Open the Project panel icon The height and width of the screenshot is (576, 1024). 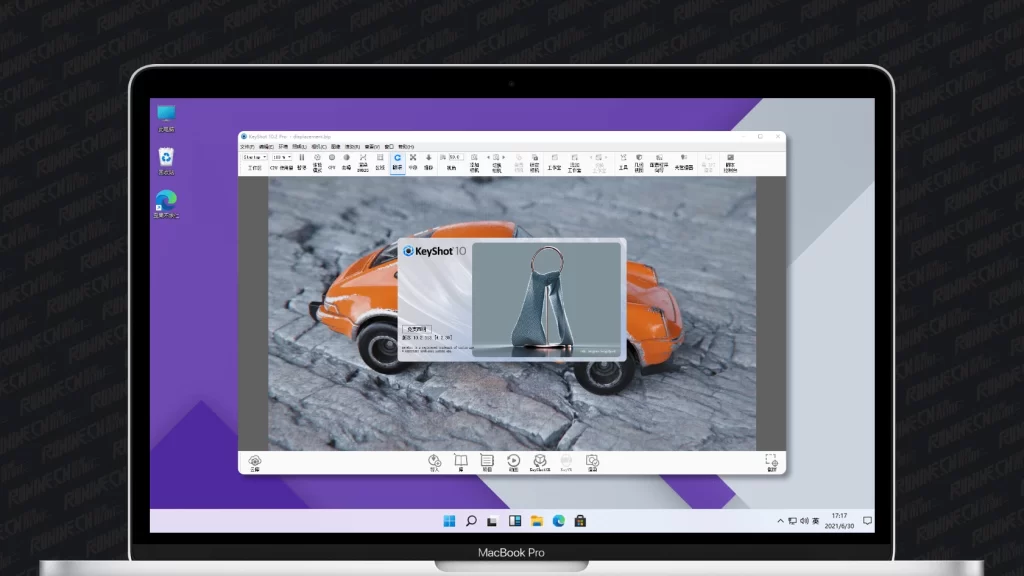487,461
